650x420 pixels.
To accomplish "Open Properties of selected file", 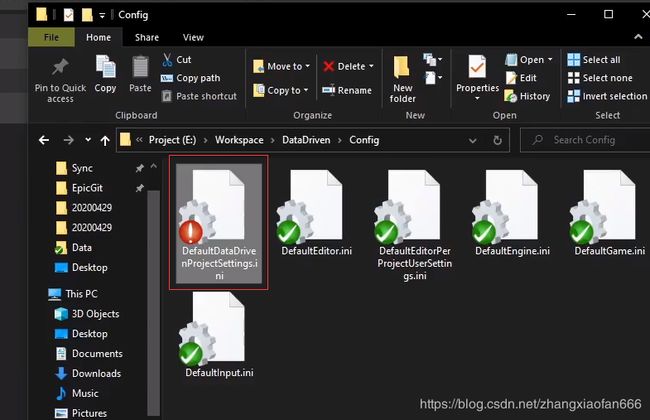I will pyautogui.click(x=477, y=73).
